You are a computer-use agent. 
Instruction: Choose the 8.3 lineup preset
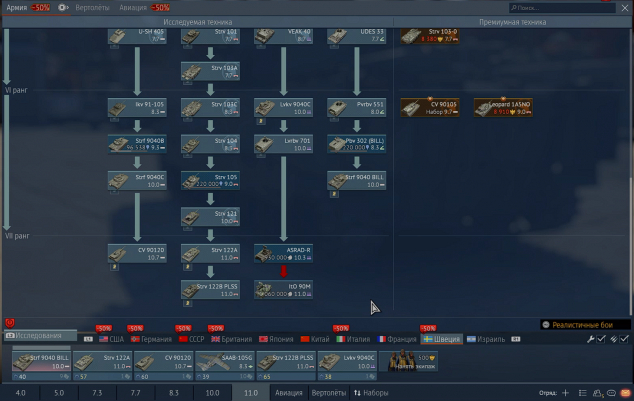174,393
